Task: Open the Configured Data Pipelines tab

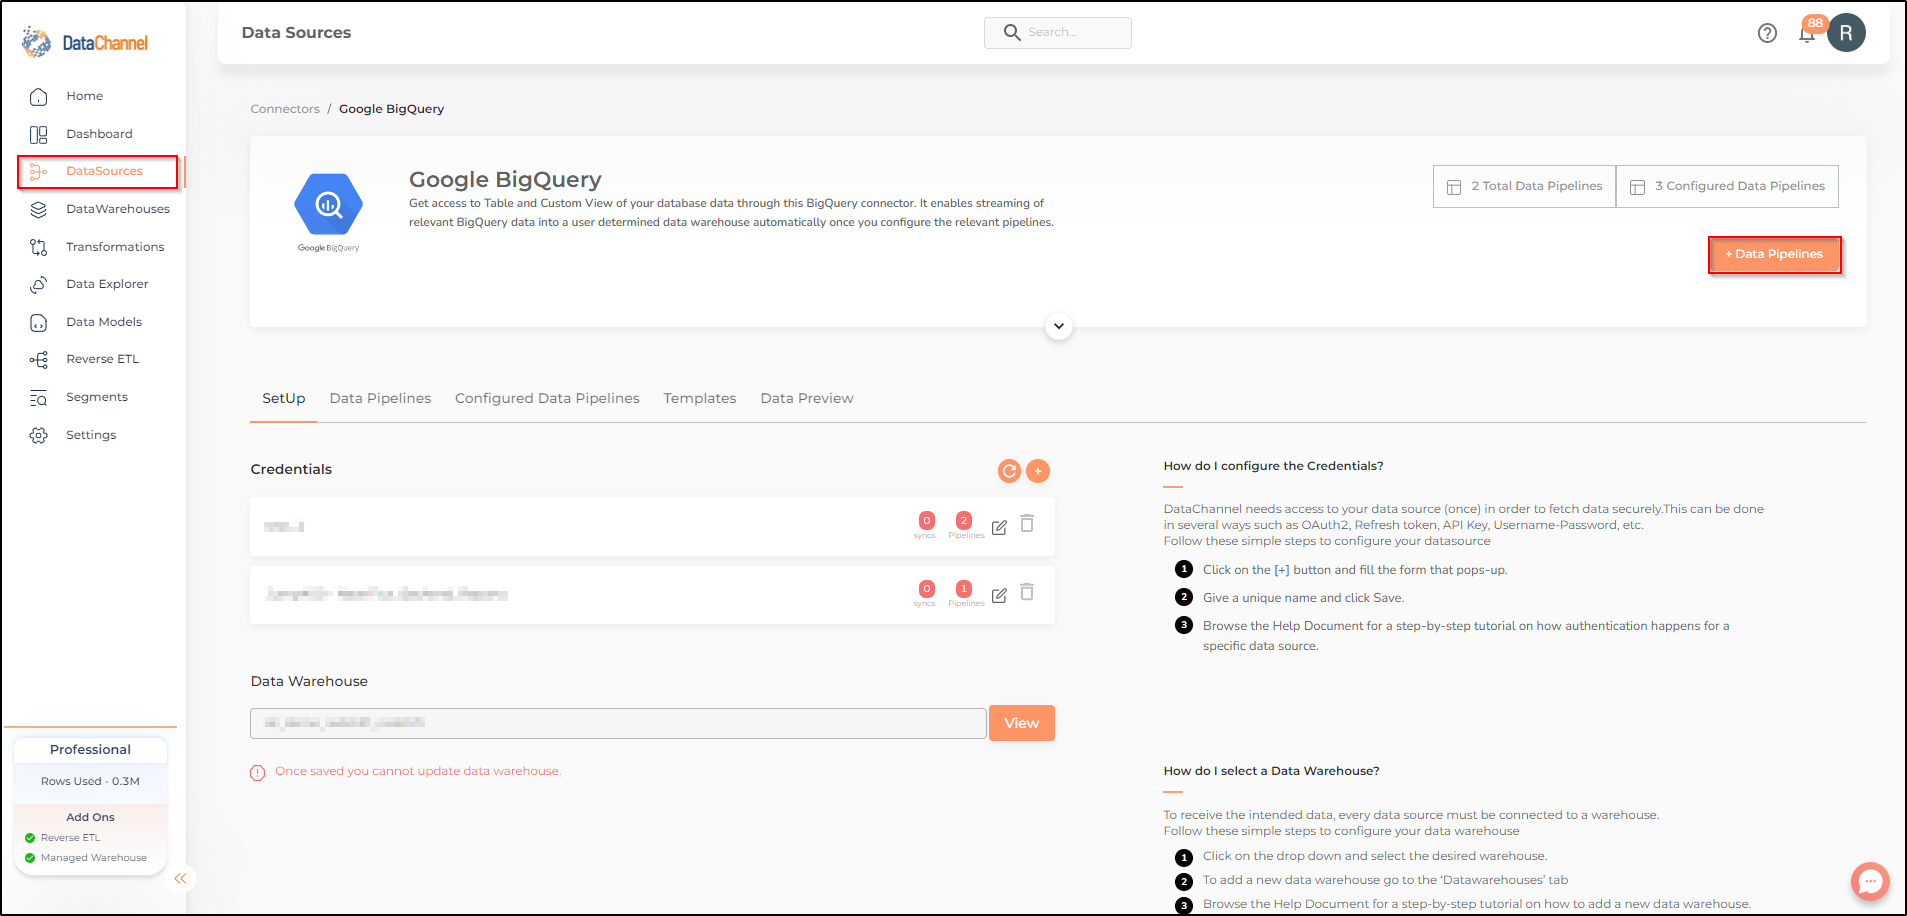Action: (547, 398)
